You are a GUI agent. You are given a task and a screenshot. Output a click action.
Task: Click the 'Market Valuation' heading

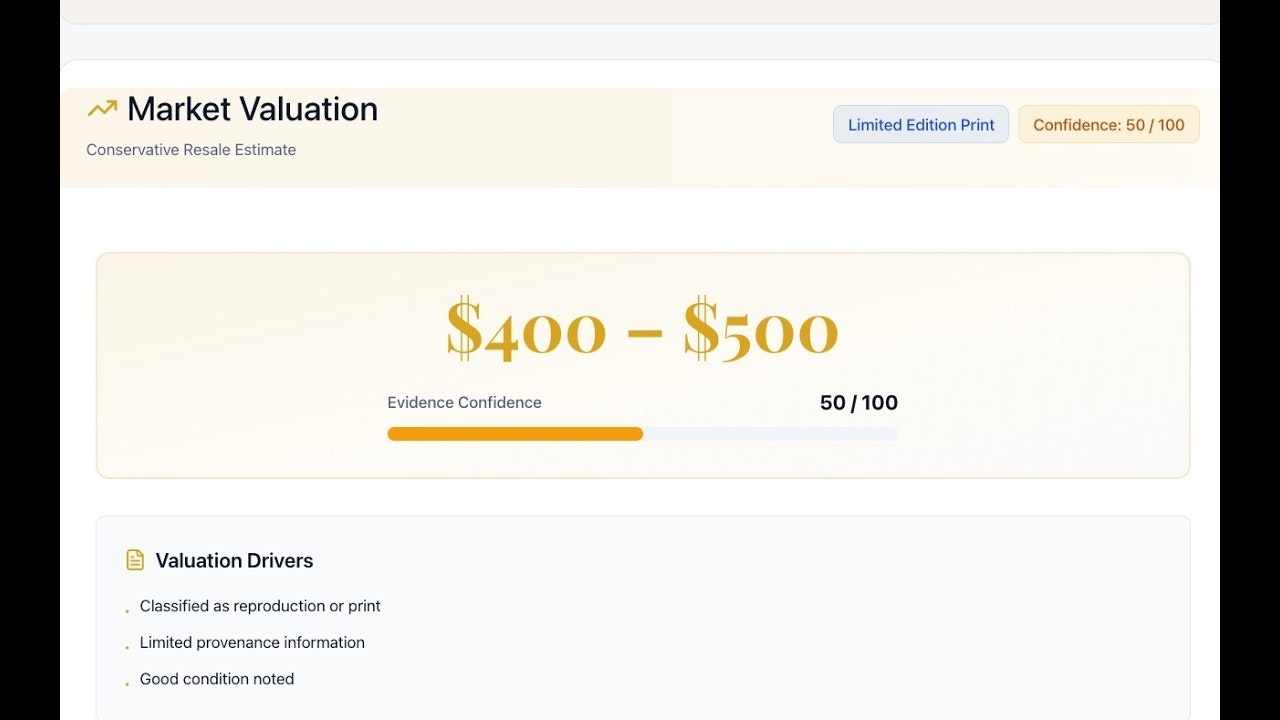(252, 109)
